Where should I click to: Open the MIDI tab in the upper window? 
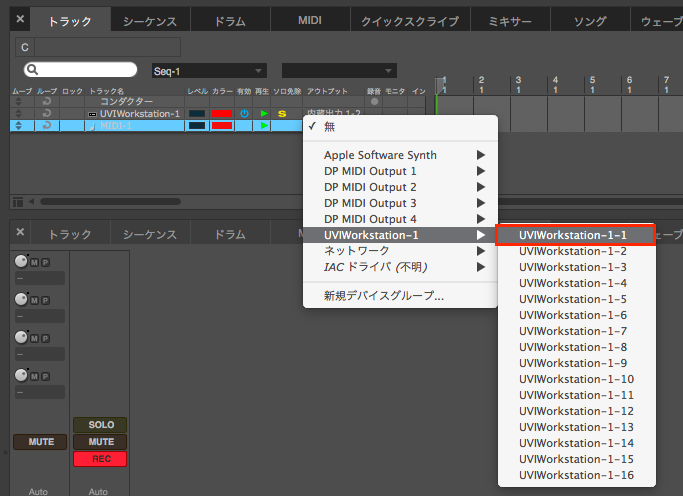[310, 20]
